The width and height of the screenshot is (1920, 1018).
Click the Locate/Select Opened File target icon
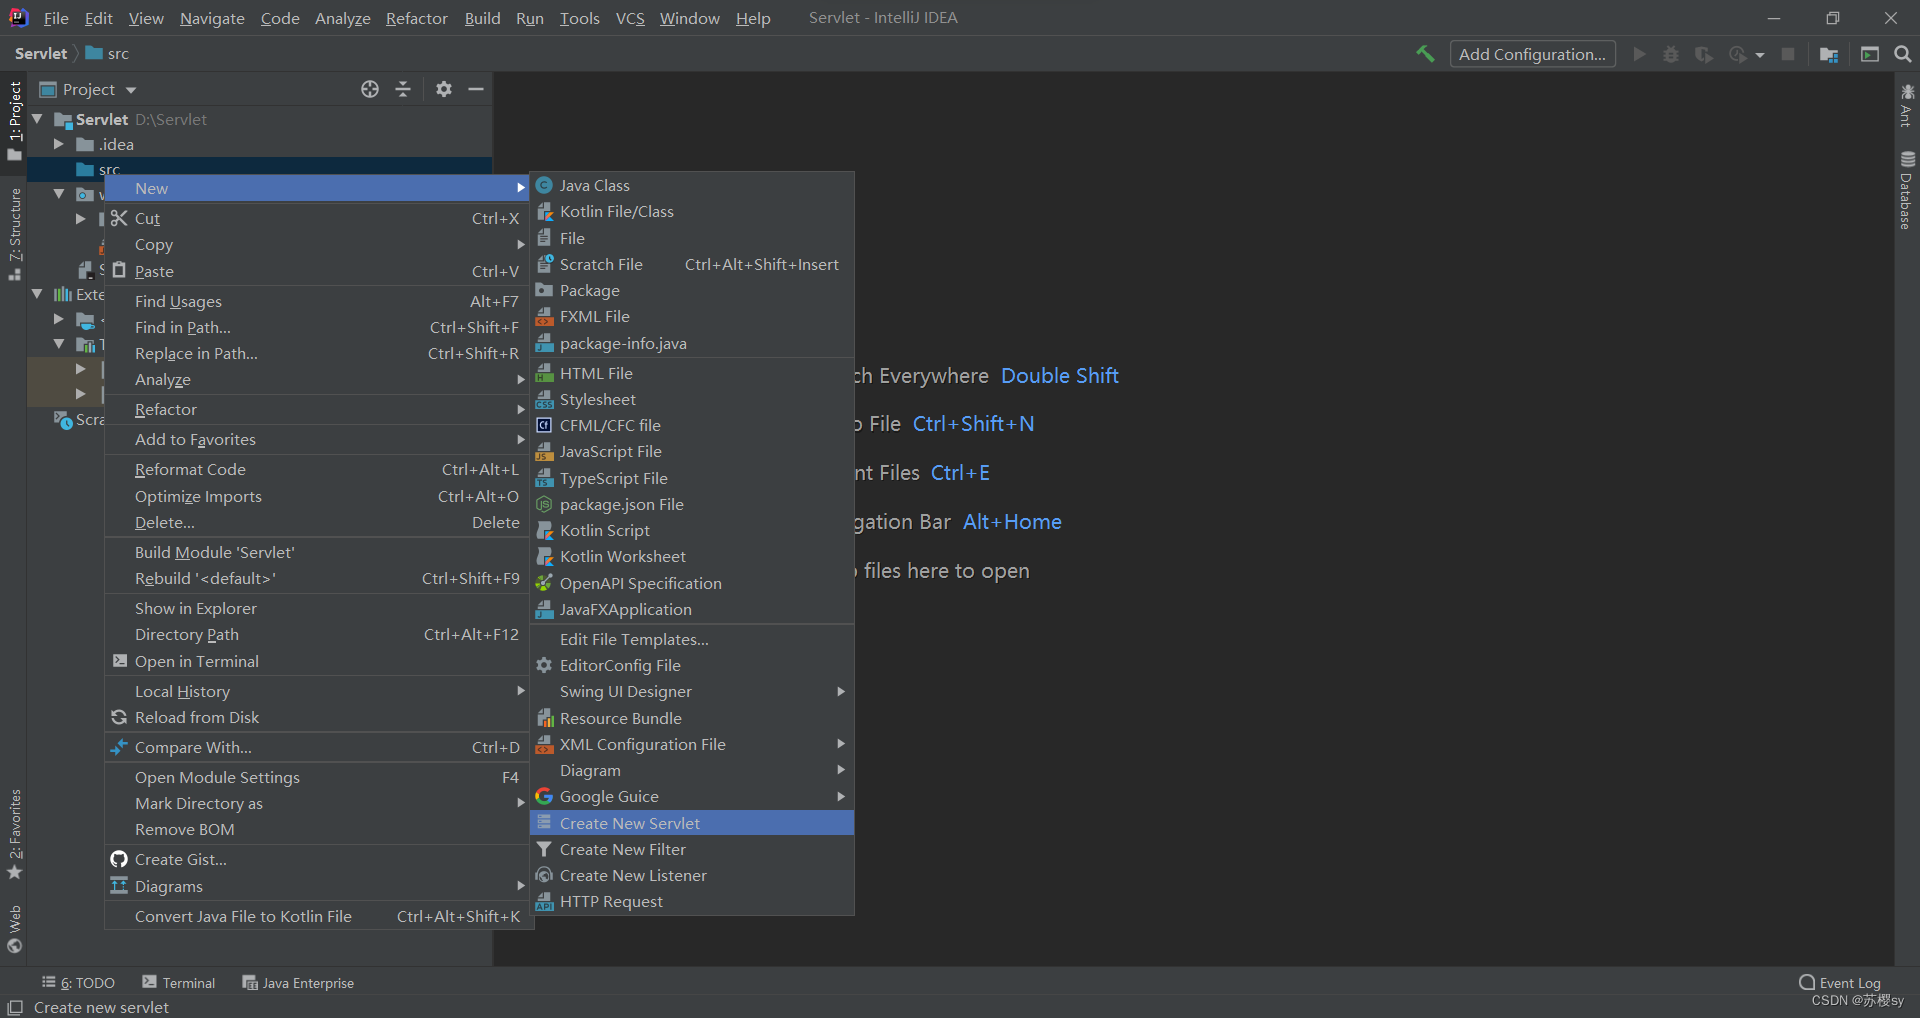point(370,89)
